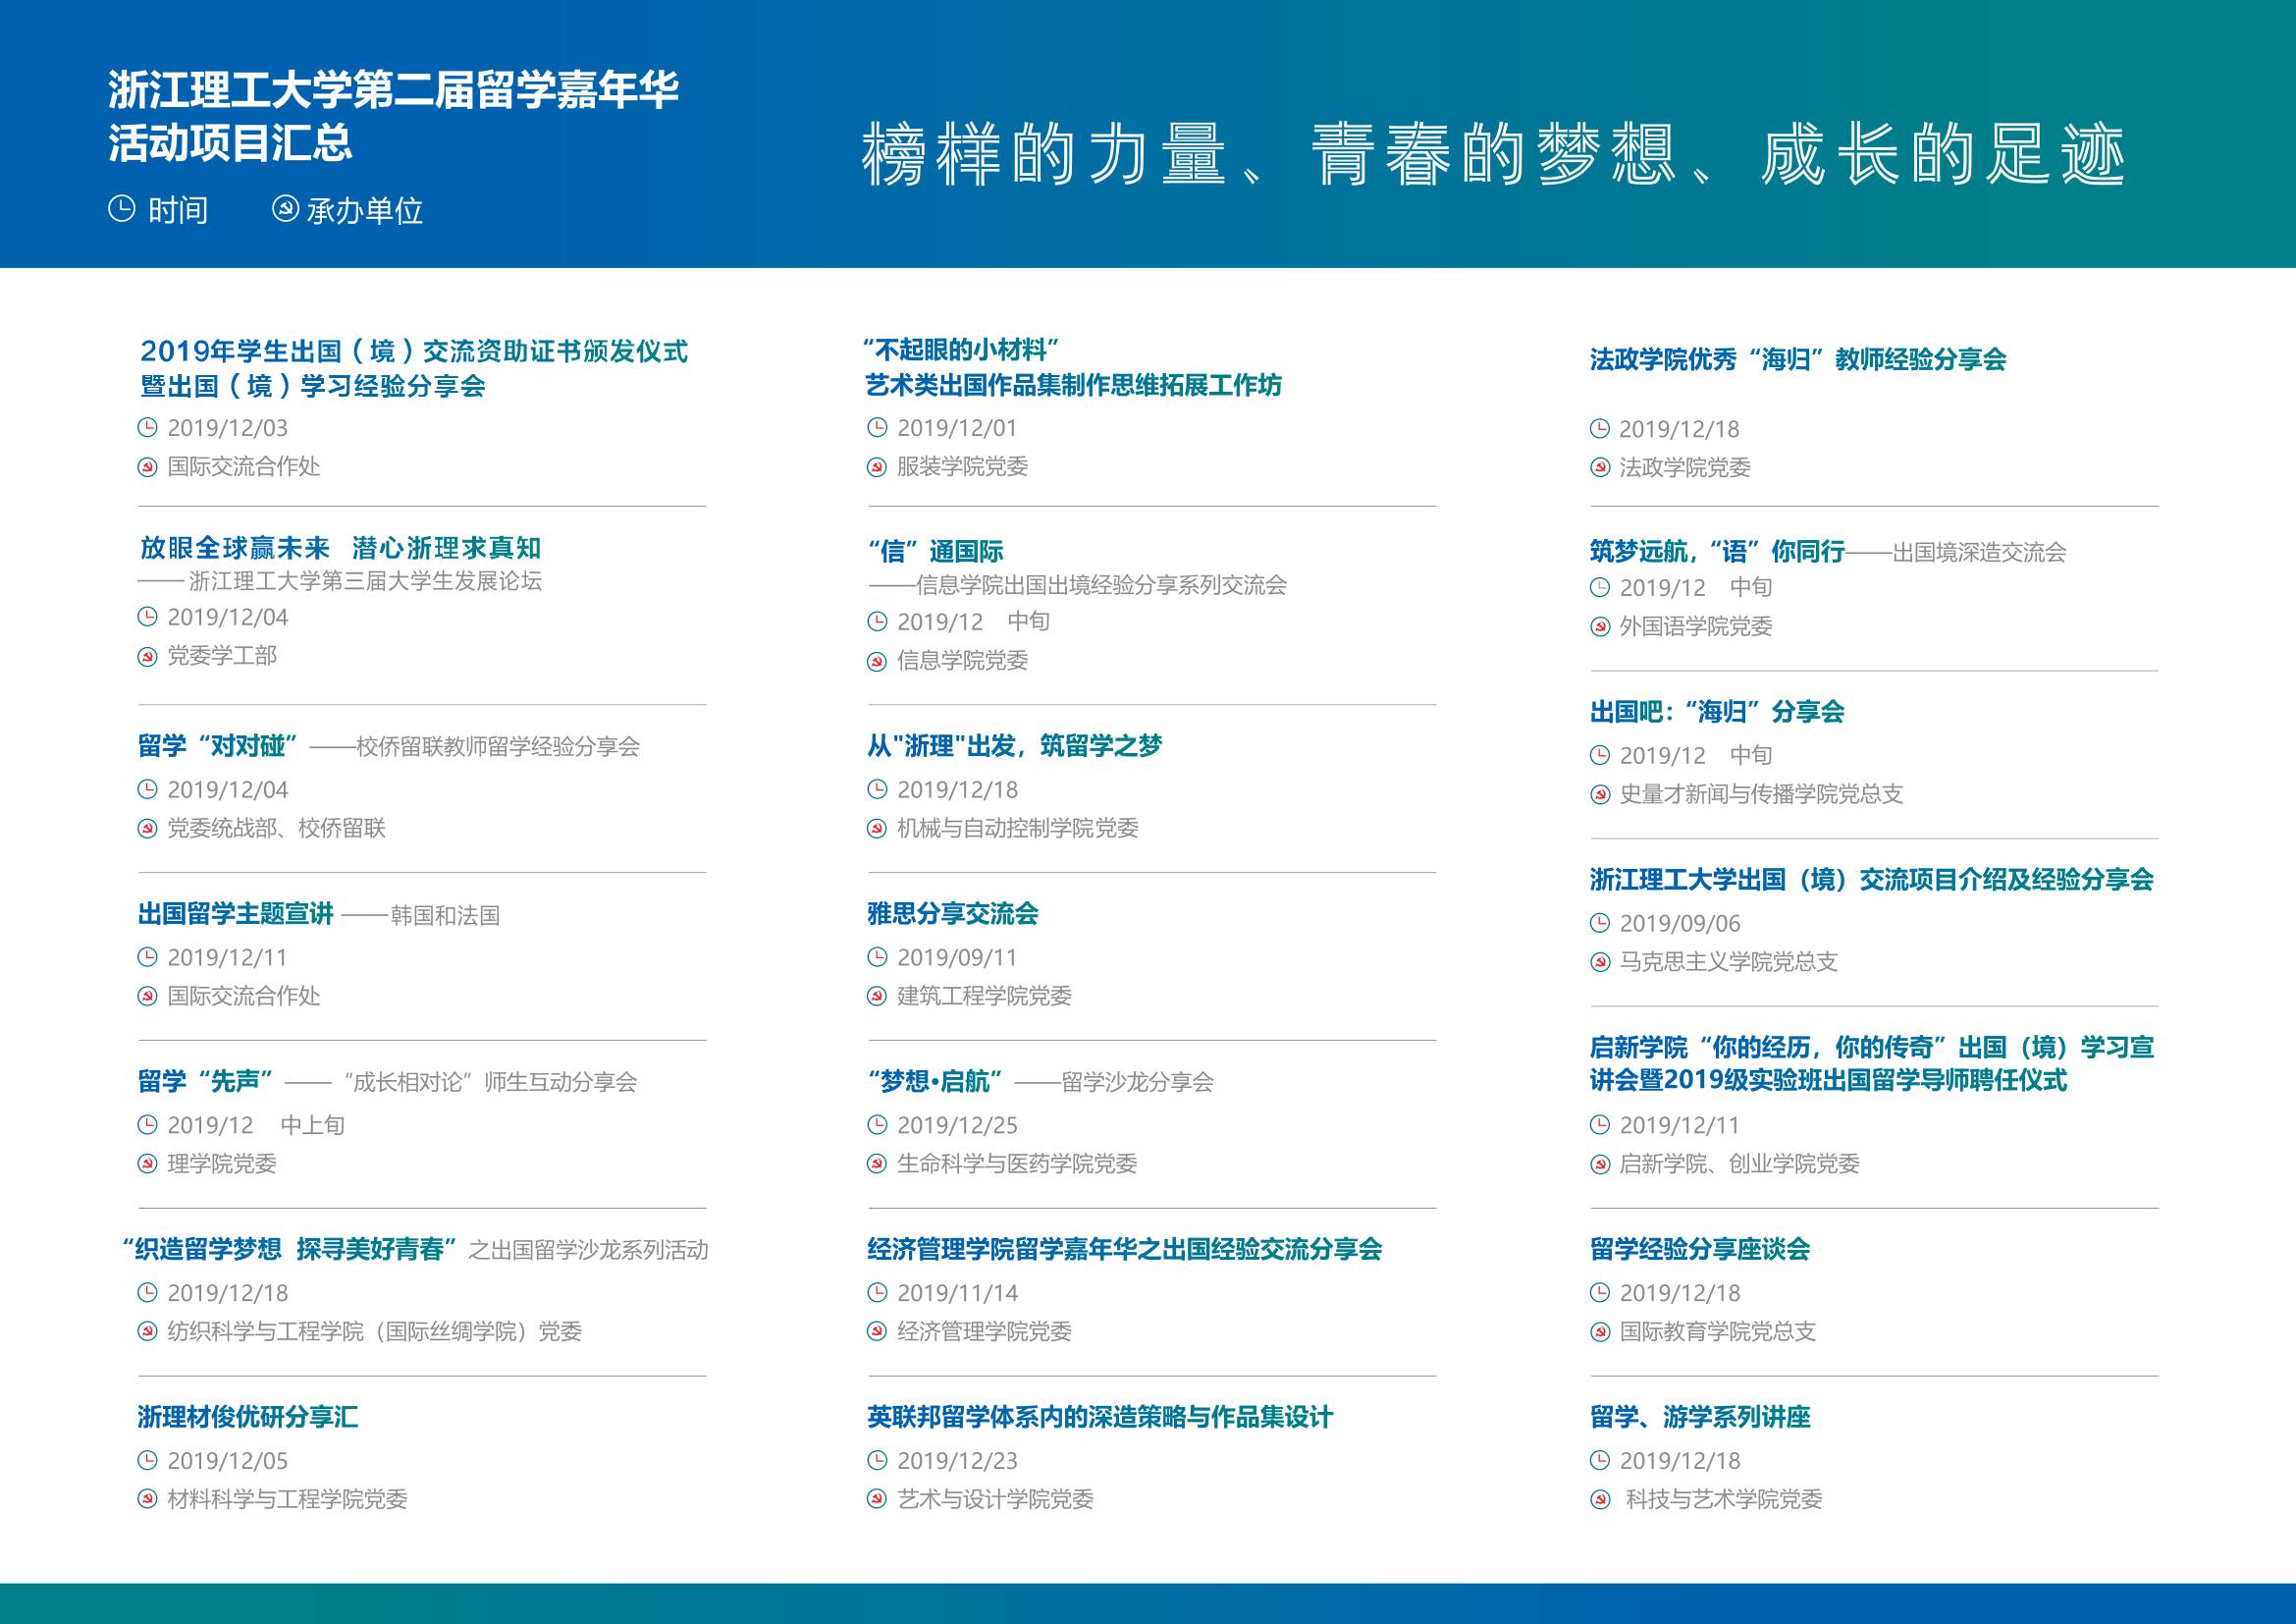Click the emblem icon beside 史量才新闻与传播学院党总支

(1600, 795)
